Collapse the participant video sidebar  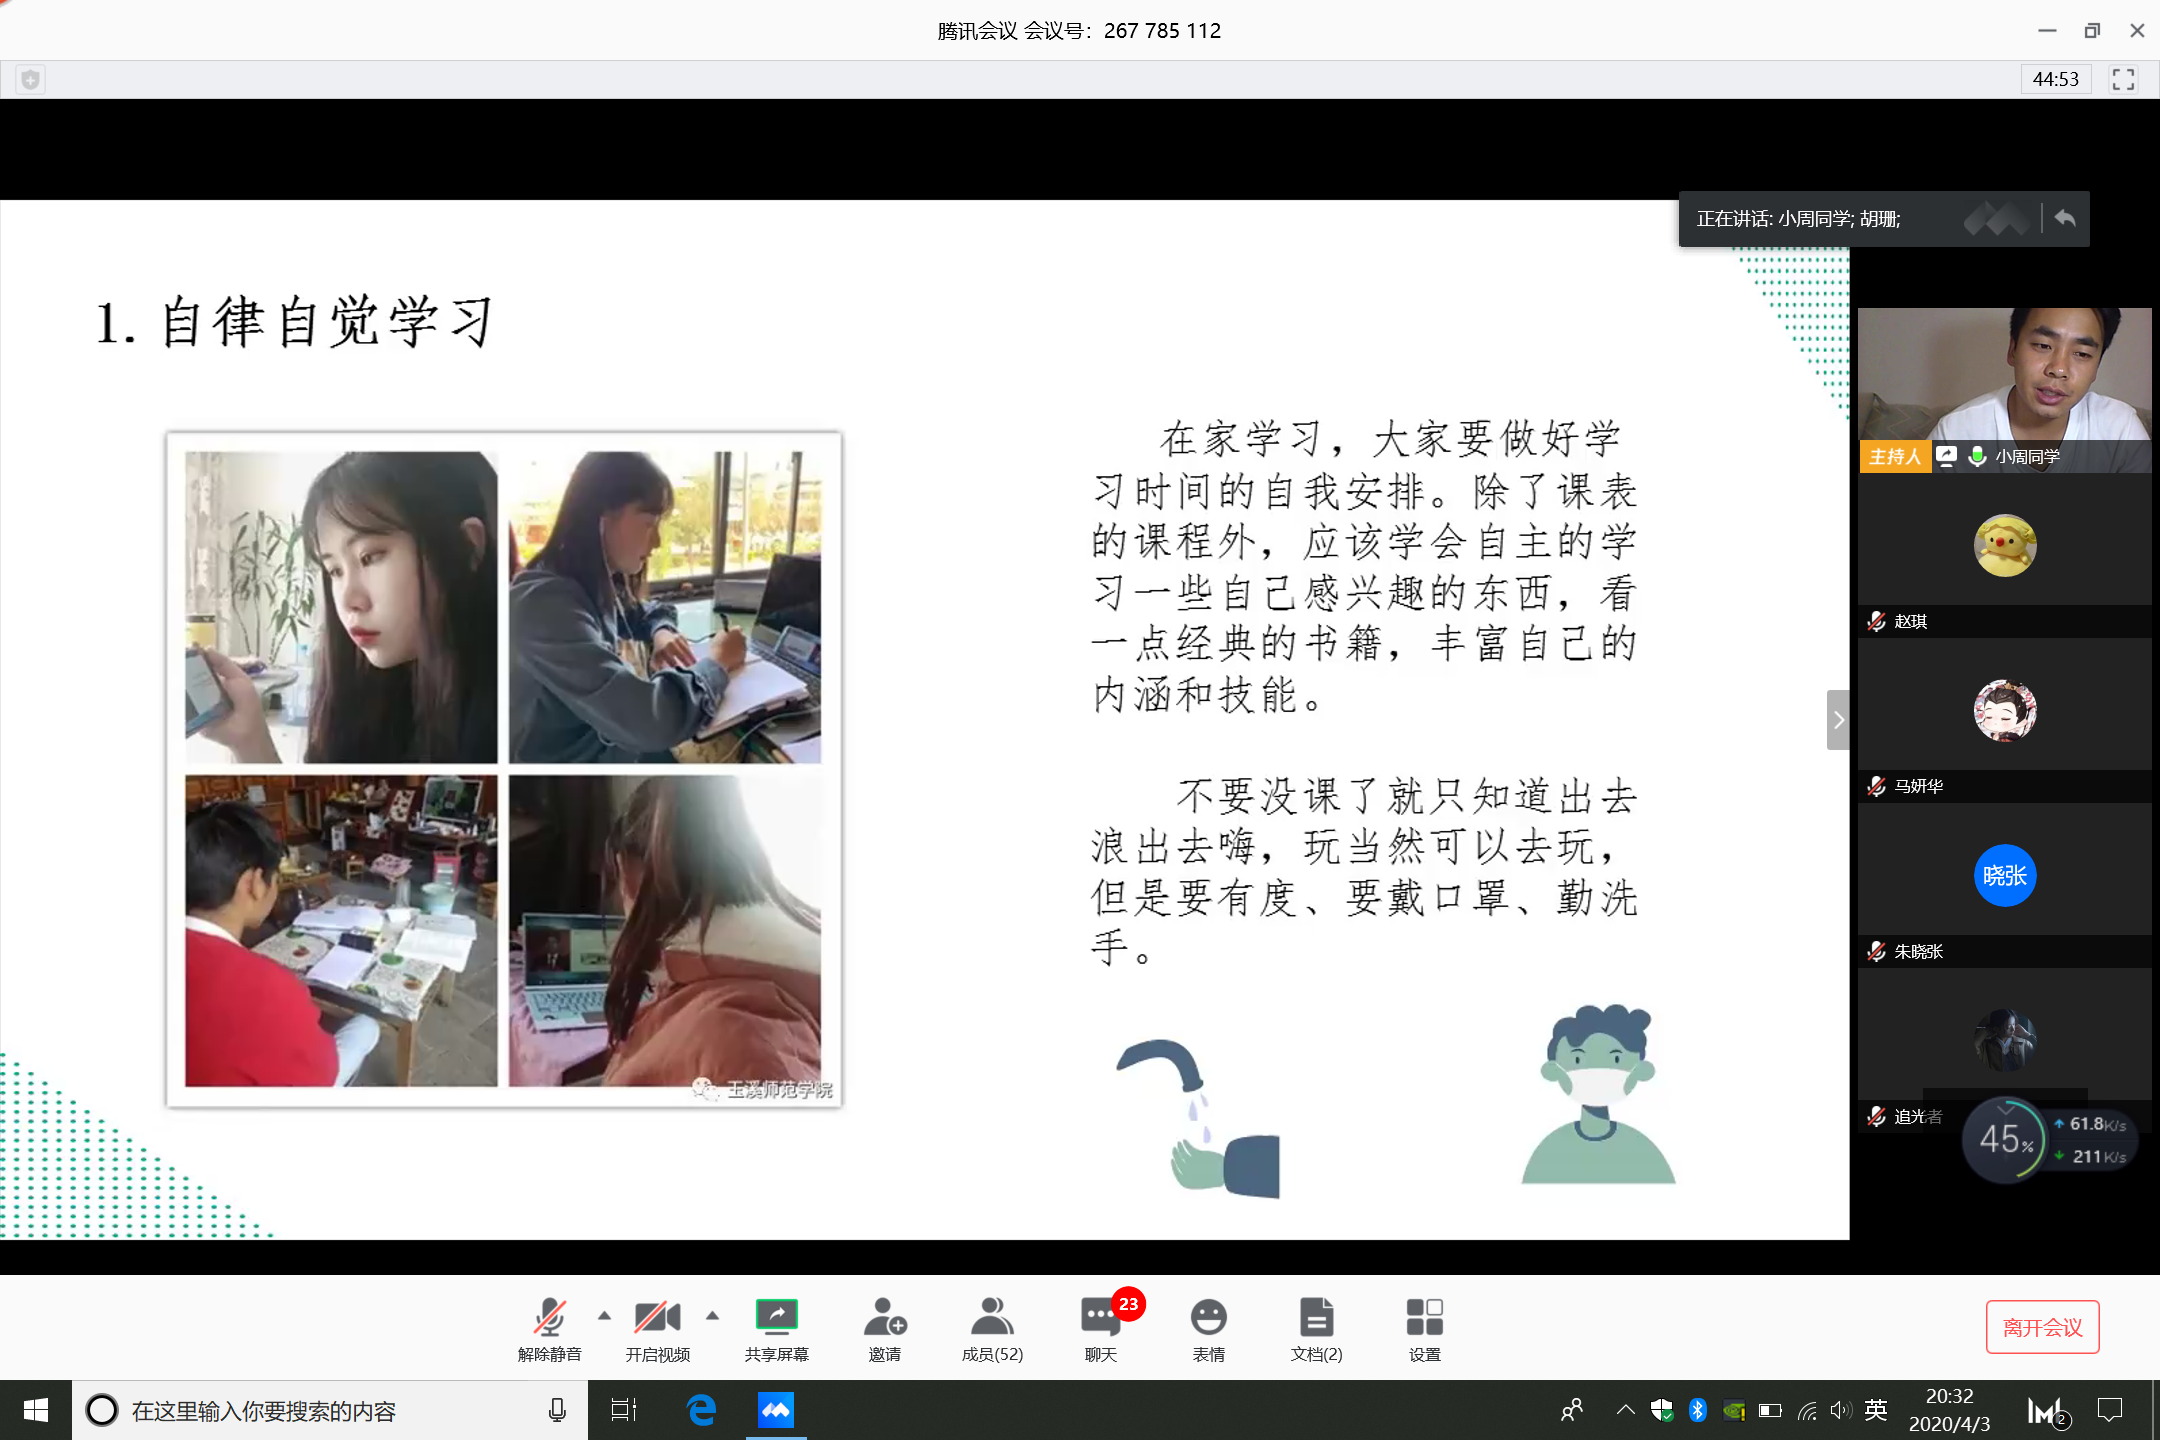click(x=1838, y=720)
